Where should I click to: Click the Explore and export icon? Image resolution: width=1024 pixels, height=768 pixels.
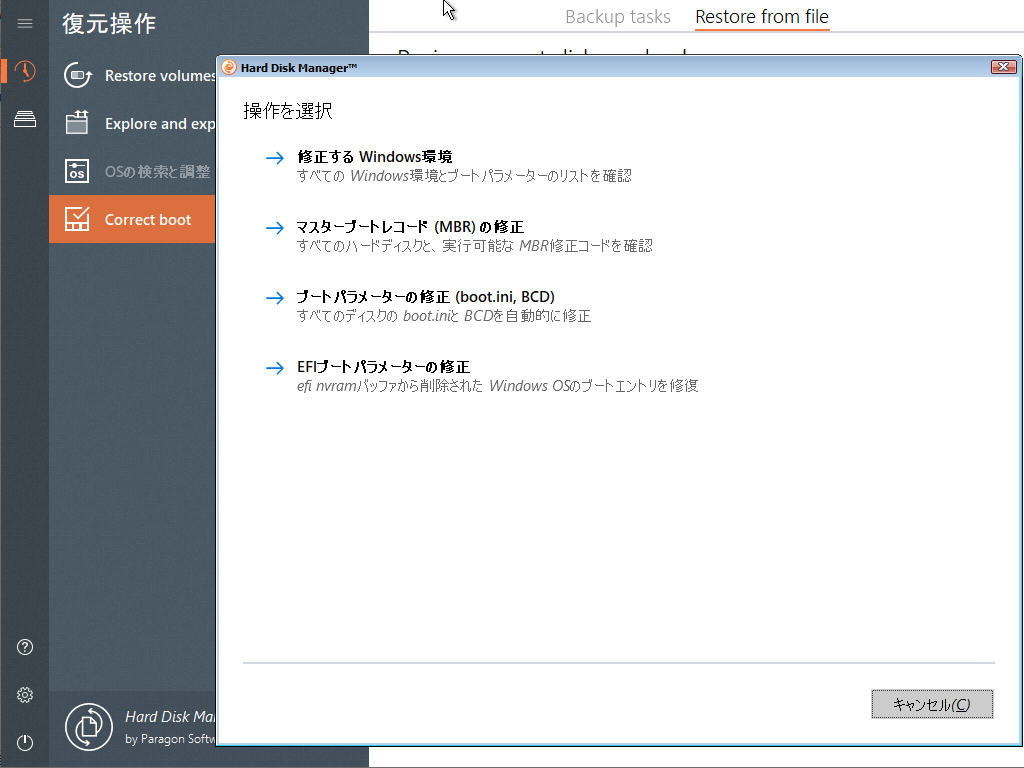point(77,123)
